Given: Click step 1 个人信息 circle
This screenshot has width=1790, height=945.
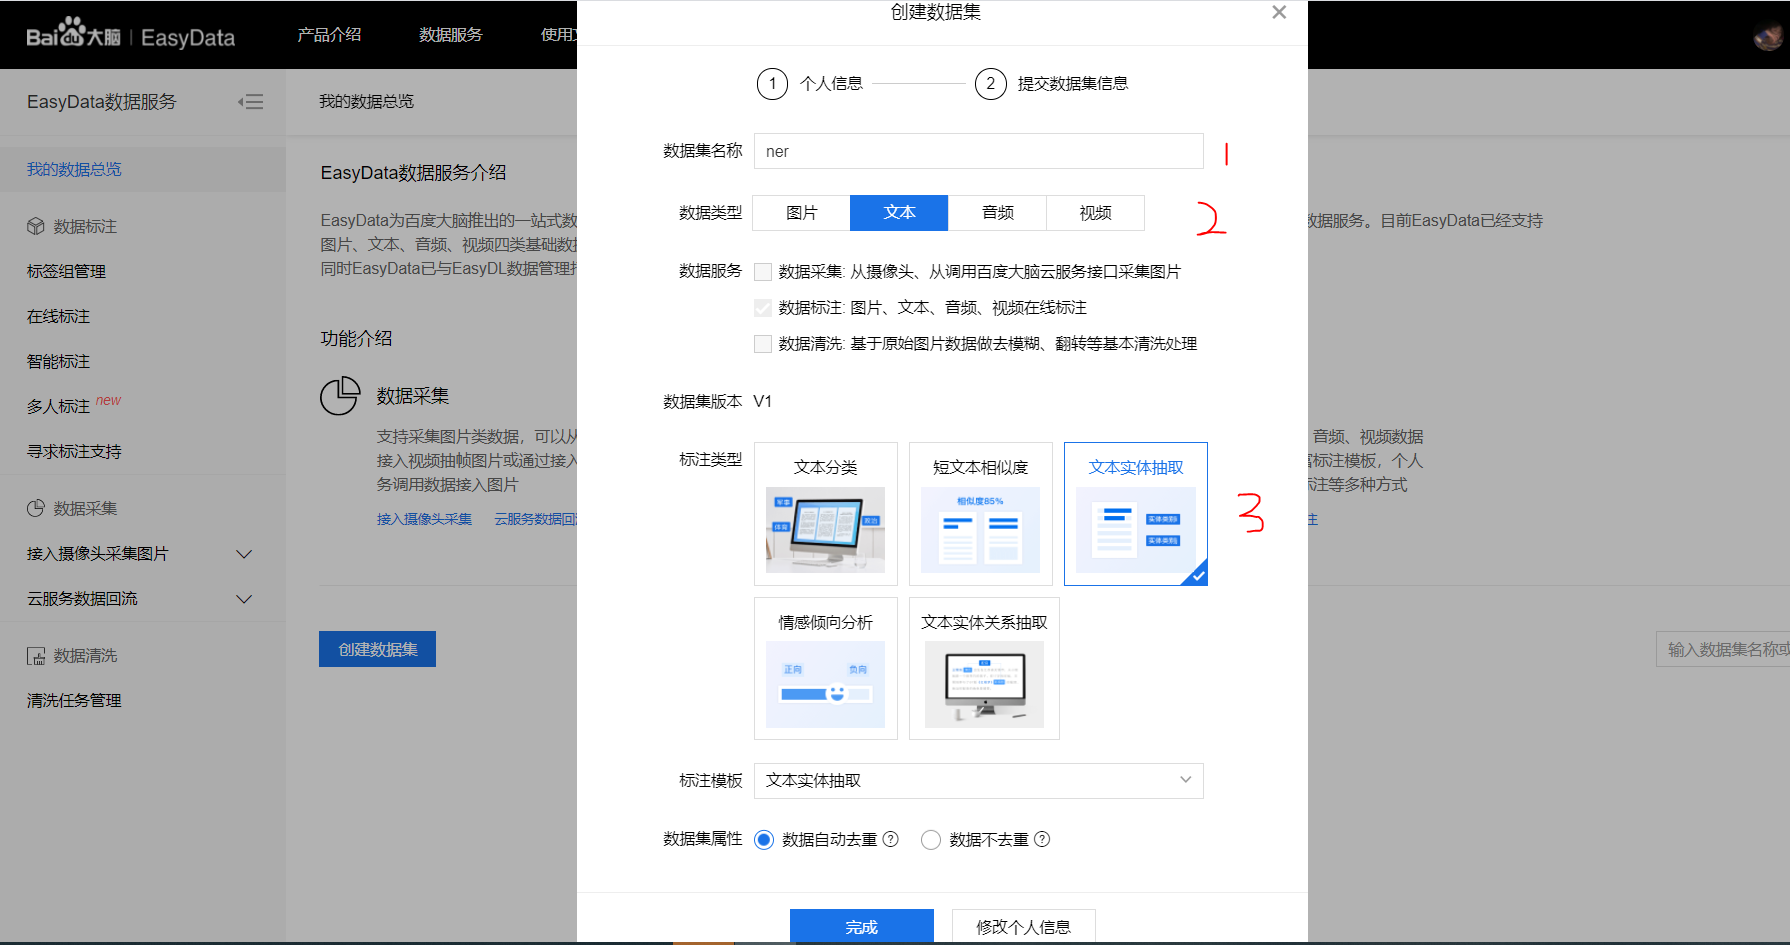Looking at the screenshot, I should pos(773,84).
